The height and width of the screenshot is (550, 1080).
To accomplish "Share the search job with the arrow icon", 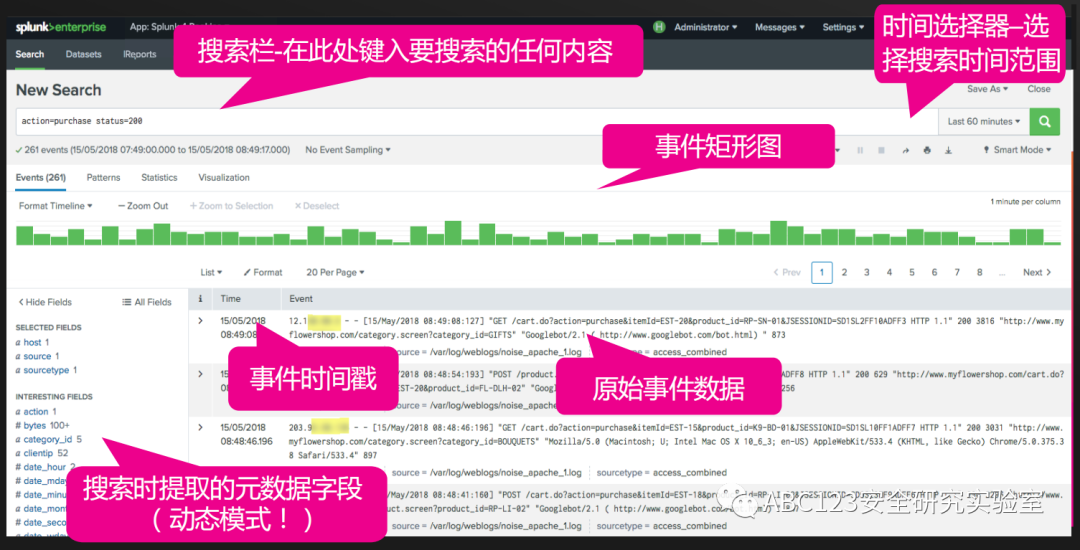I will [x=905, y=150].
